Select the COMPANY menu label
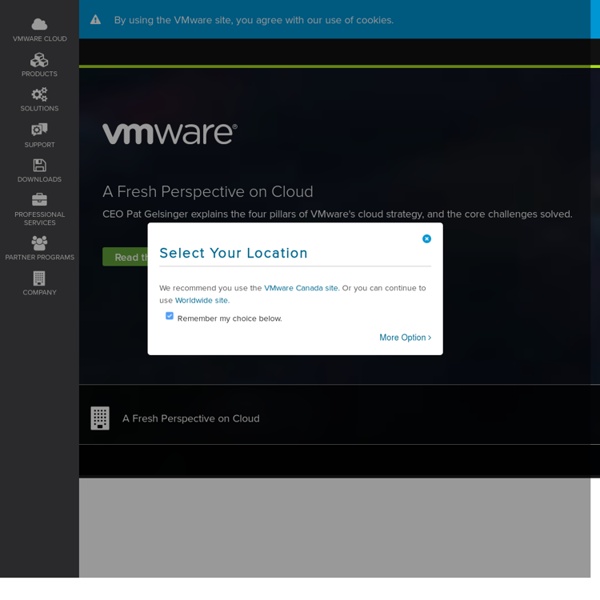The image size is (600, 600). 39,292
